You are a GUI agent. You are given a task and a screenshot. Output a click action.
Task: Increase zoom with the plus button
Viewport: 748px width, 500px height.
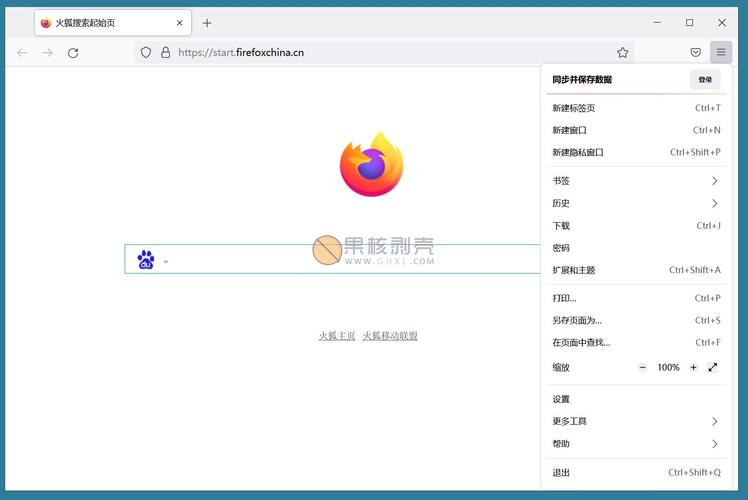click(x=693, y=367)
